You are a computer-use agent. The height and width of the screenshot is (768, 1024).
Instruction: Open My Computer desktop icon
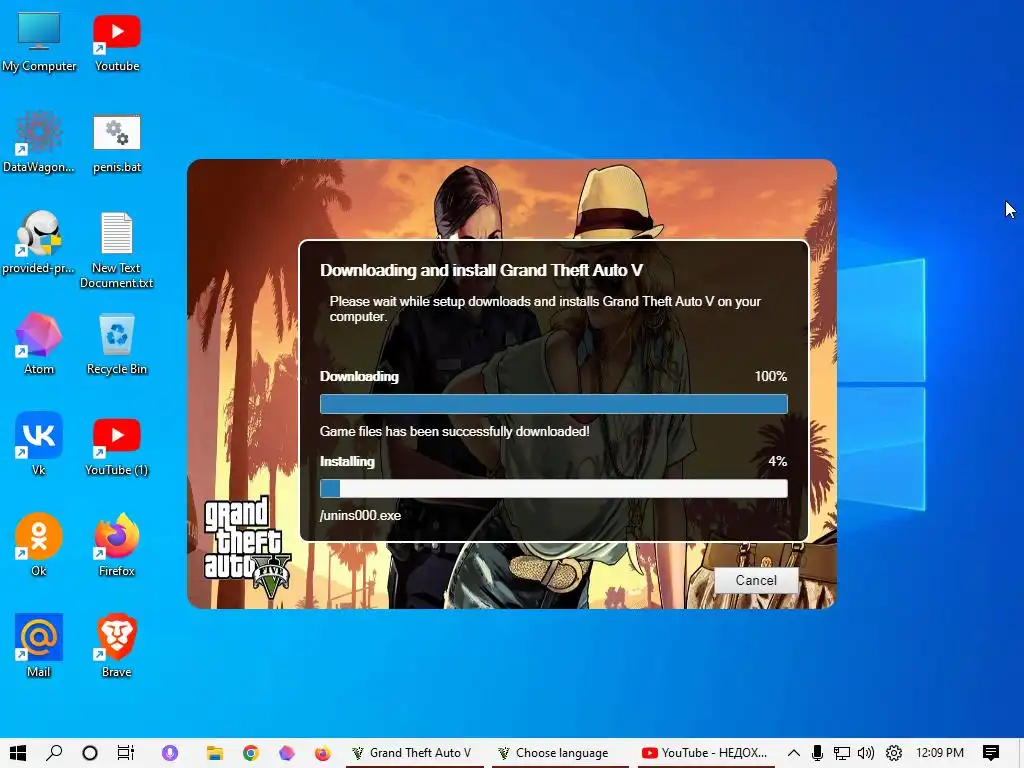[x=39, y=42]
